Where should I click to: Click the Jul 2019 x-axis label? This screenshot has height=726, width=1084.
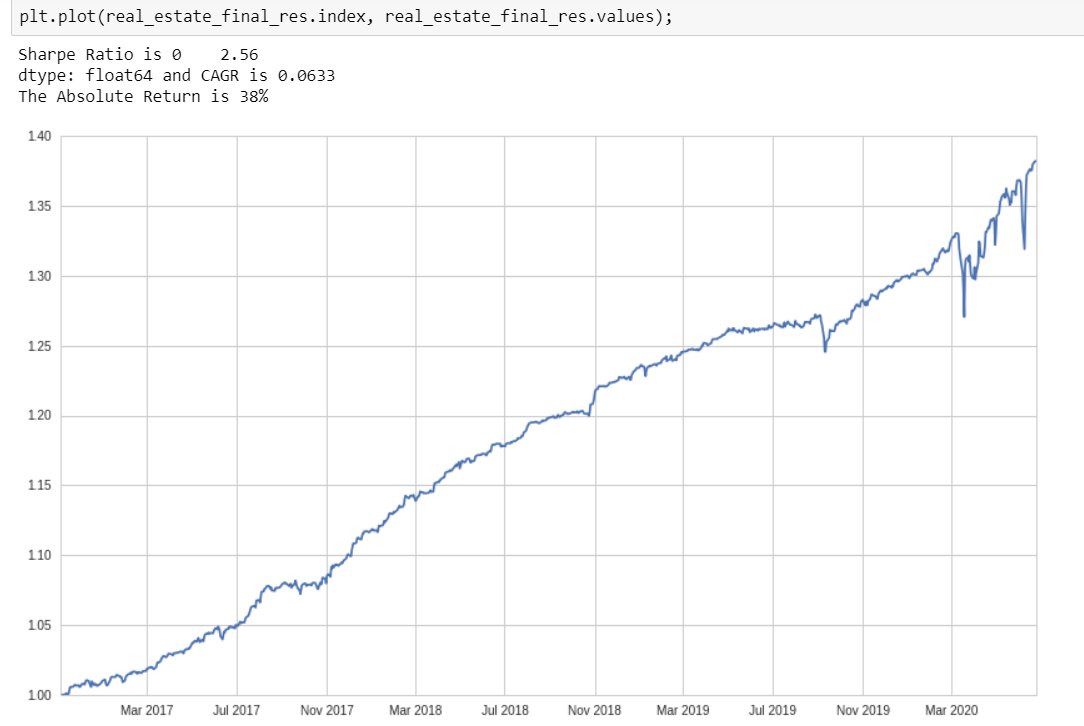[773, 710]
